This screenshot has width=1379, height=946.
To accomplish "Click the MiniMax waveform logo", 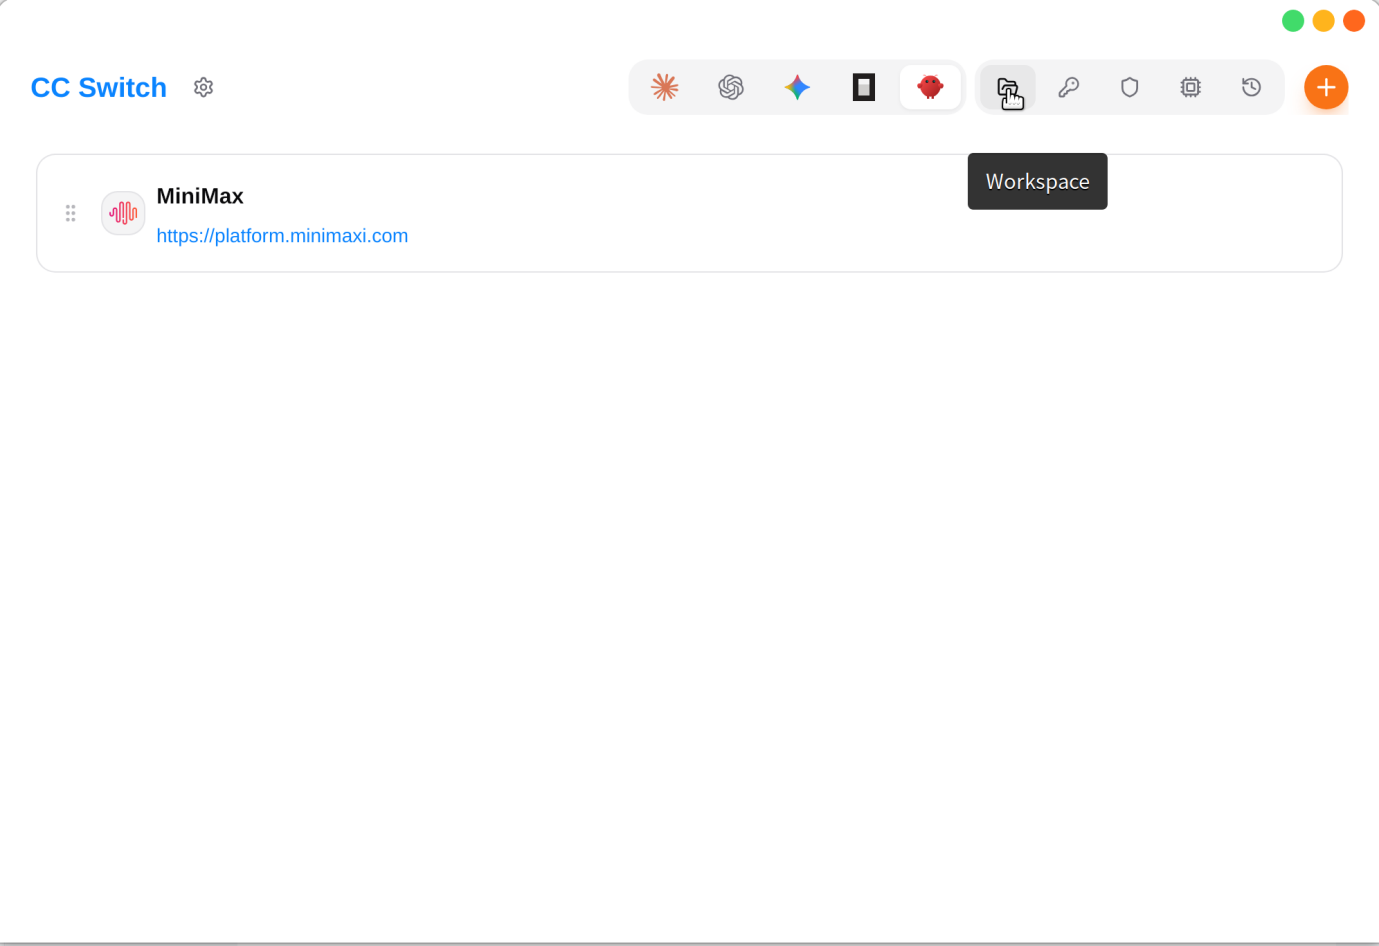I will (123, 213).
